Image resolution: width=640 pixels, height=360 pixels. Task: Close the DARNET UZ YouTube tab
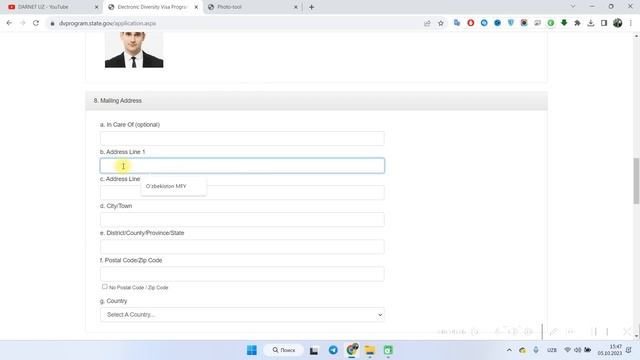point(97,7)
